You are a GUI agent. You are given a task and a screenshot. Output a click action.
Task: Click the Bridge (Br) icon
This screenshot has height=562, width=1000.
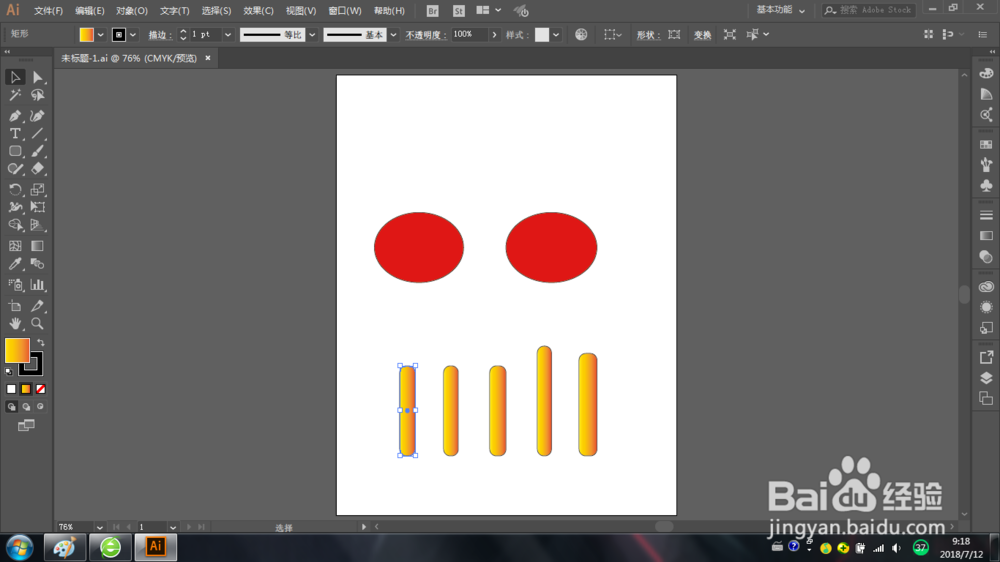[x=432, y=11]
